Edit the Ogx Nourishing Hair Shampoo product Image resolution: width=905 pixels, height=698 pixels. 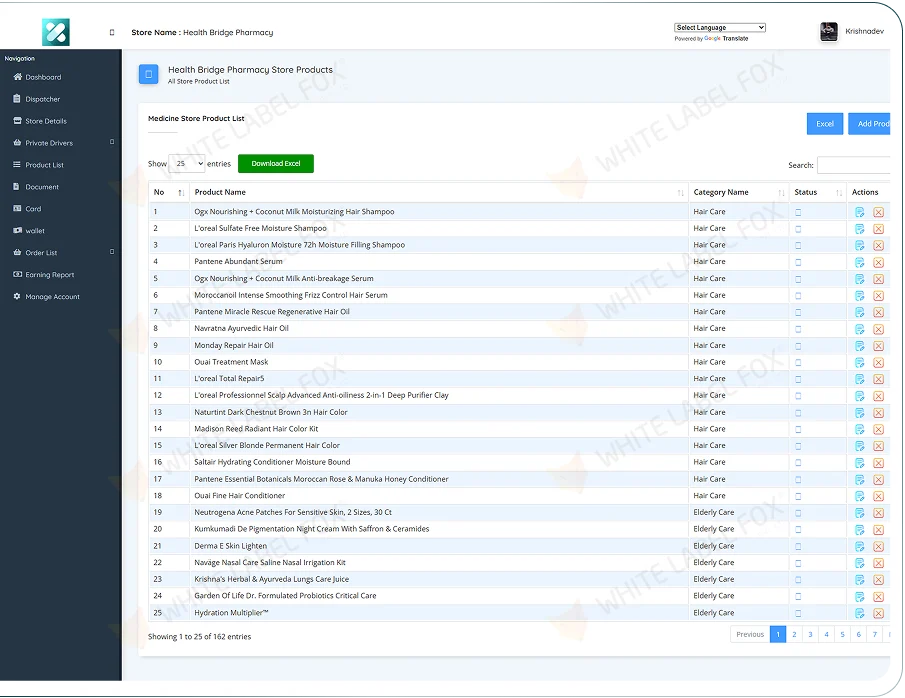click(x=859, y=212)
